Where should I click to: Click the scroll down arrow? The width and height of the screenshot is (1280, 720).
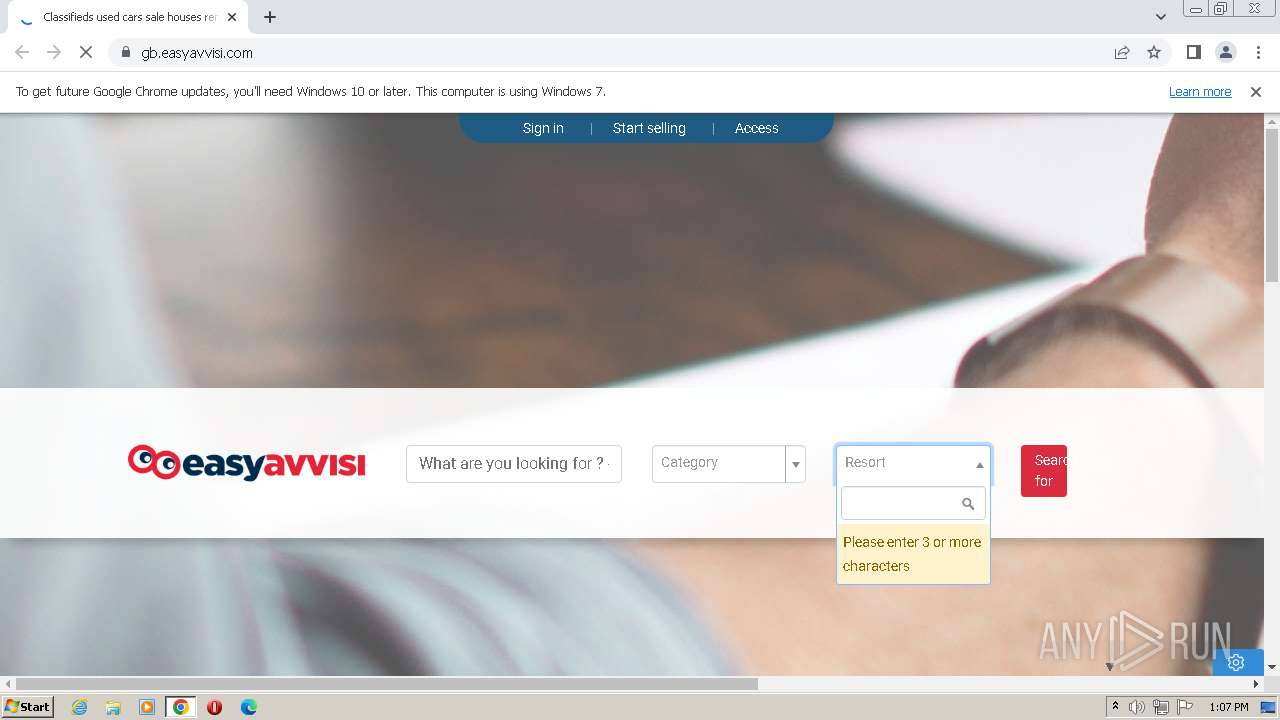(x=1272, y=667)
